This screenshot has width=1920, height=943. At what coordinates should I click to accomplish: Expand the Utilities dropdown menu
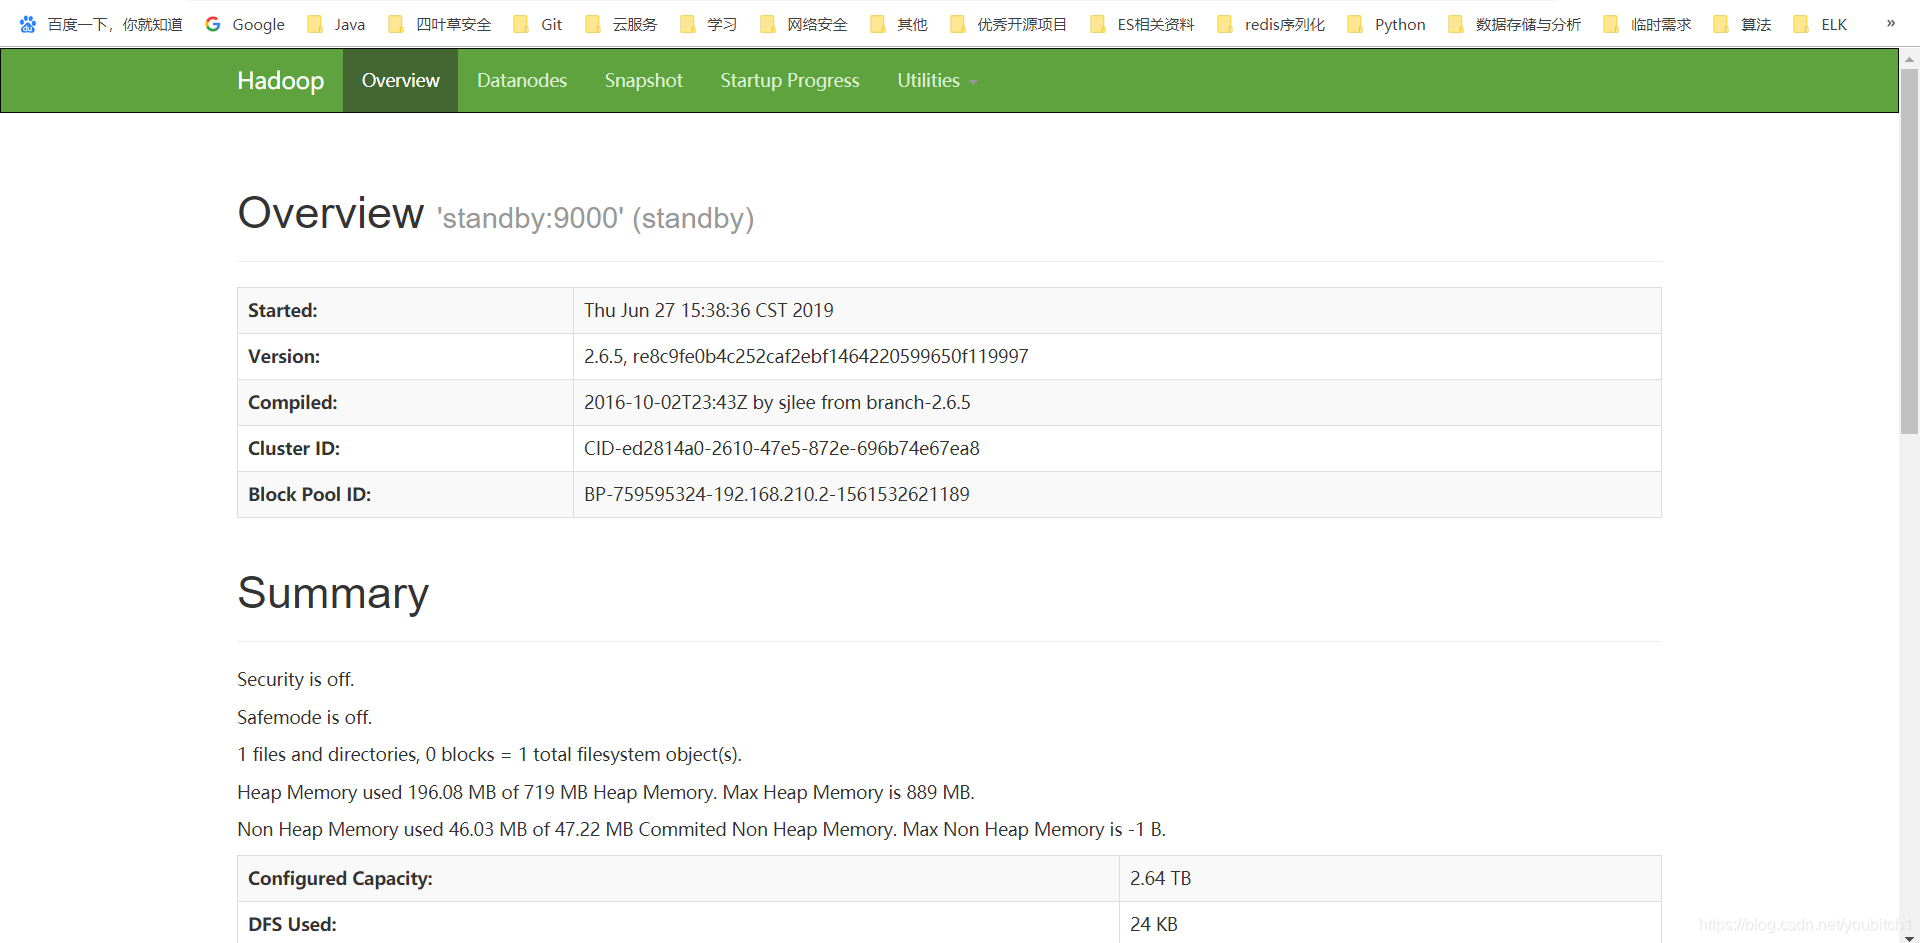(937, 80)
